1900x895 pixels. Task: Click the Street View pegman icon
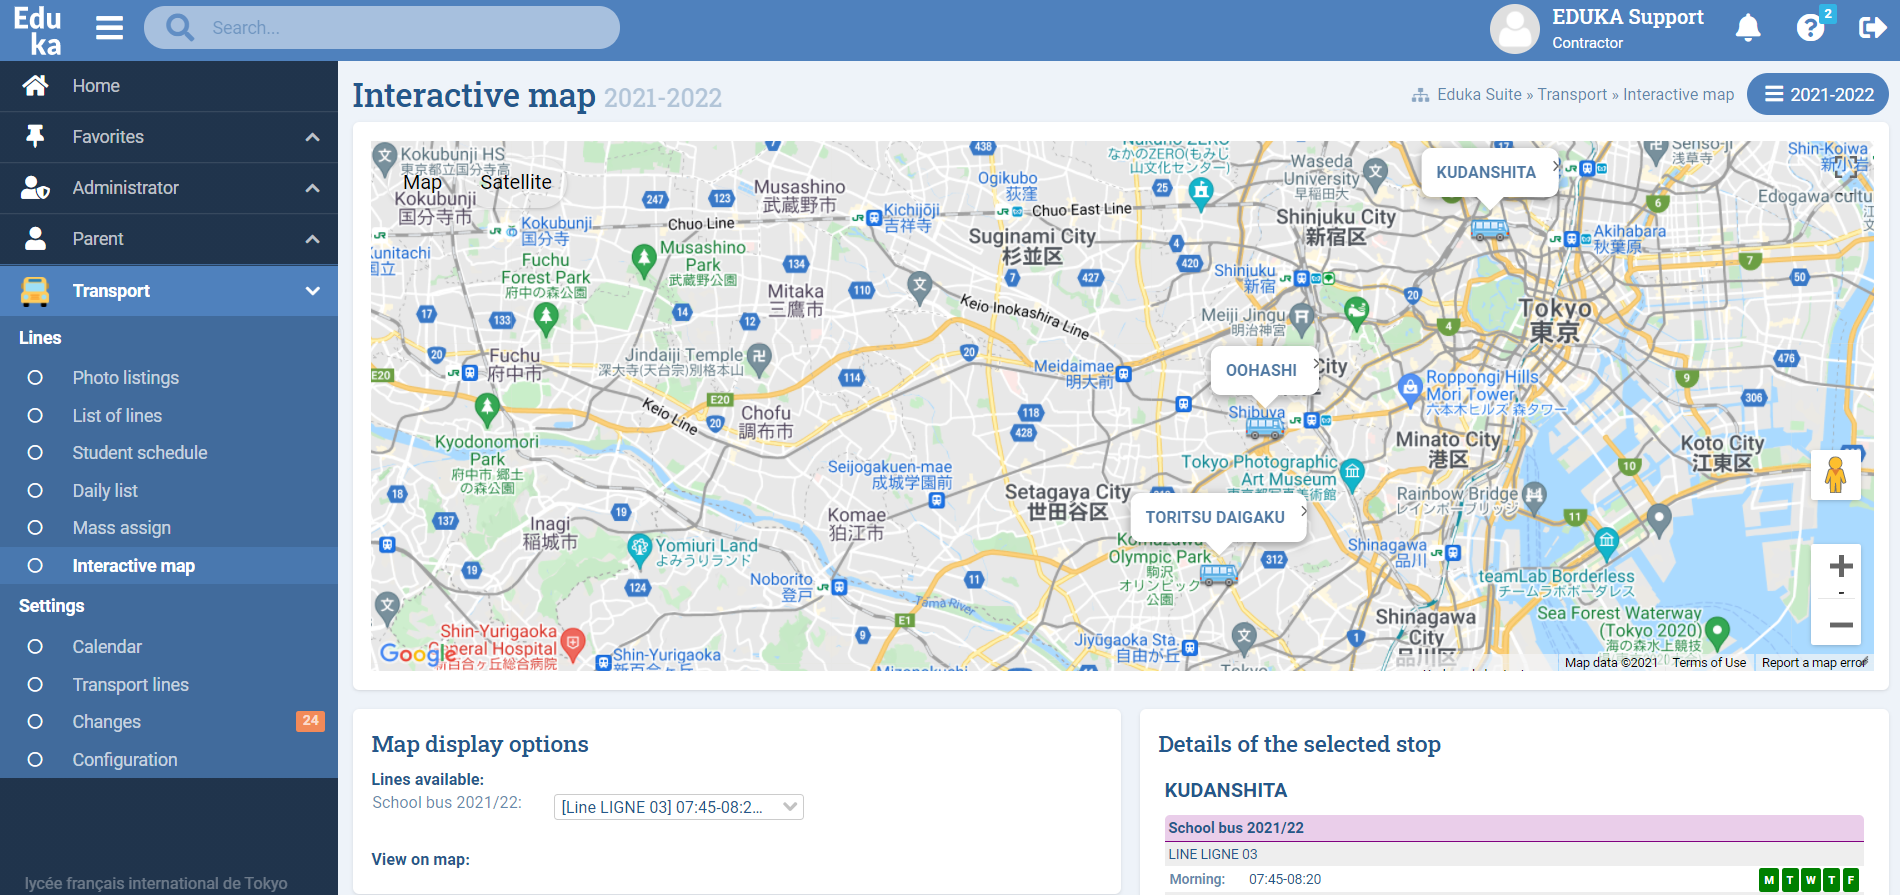coord(1836,474)
